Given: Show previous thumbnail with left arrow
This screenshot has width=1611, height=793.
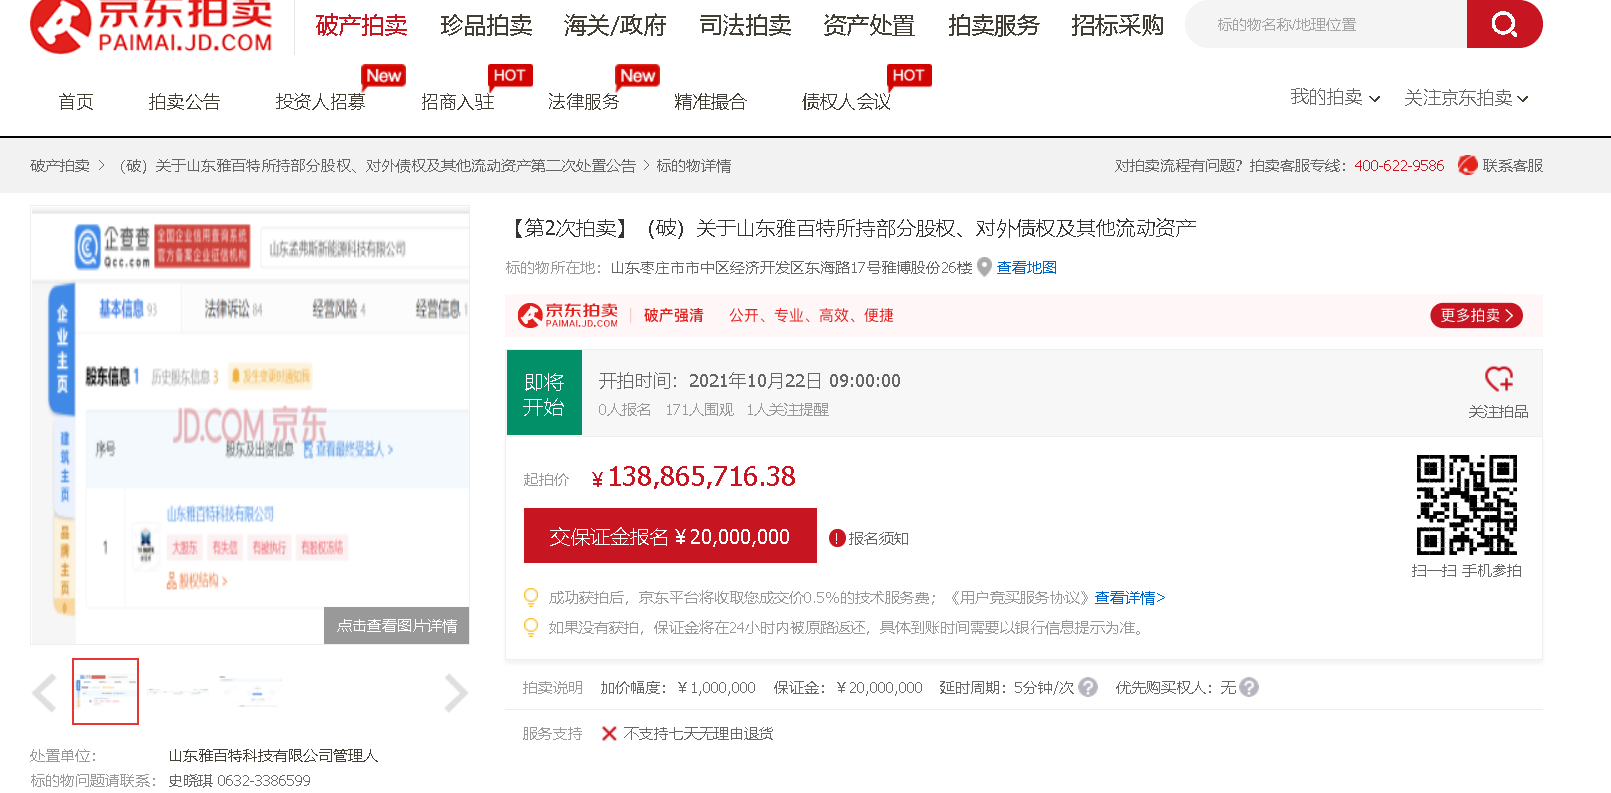Looking at the screenshot, I should point(44,692).
